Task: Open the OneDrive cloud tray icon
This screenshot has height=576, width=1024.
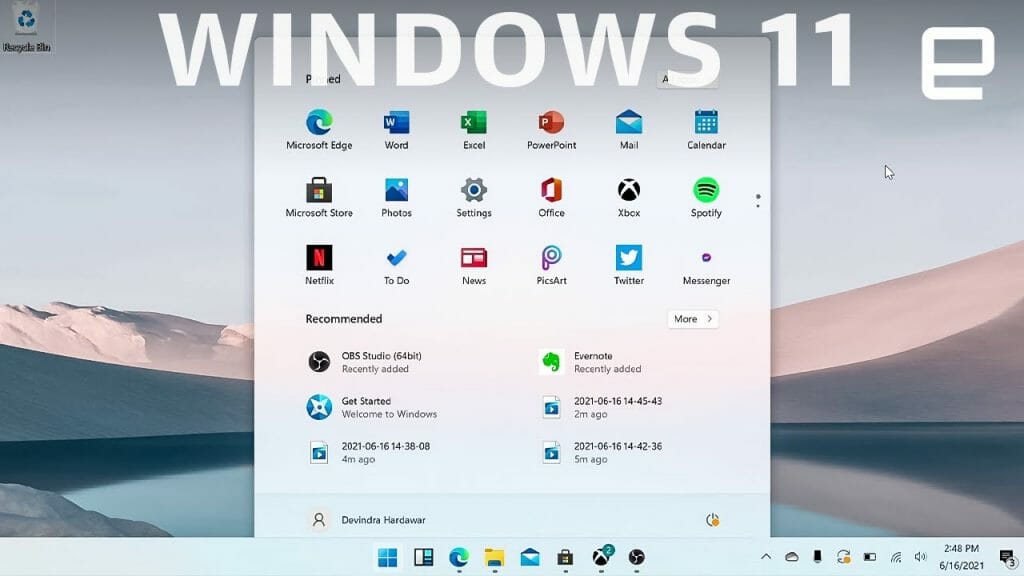Action: tap(792, 557)
